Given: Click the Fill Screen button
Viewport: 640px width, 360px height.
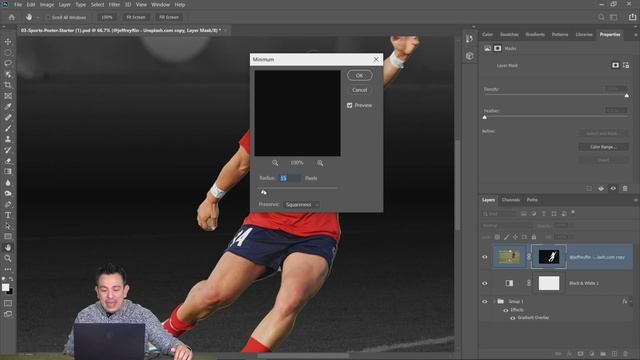Looking at the screenshot, I should pos(169,17).
